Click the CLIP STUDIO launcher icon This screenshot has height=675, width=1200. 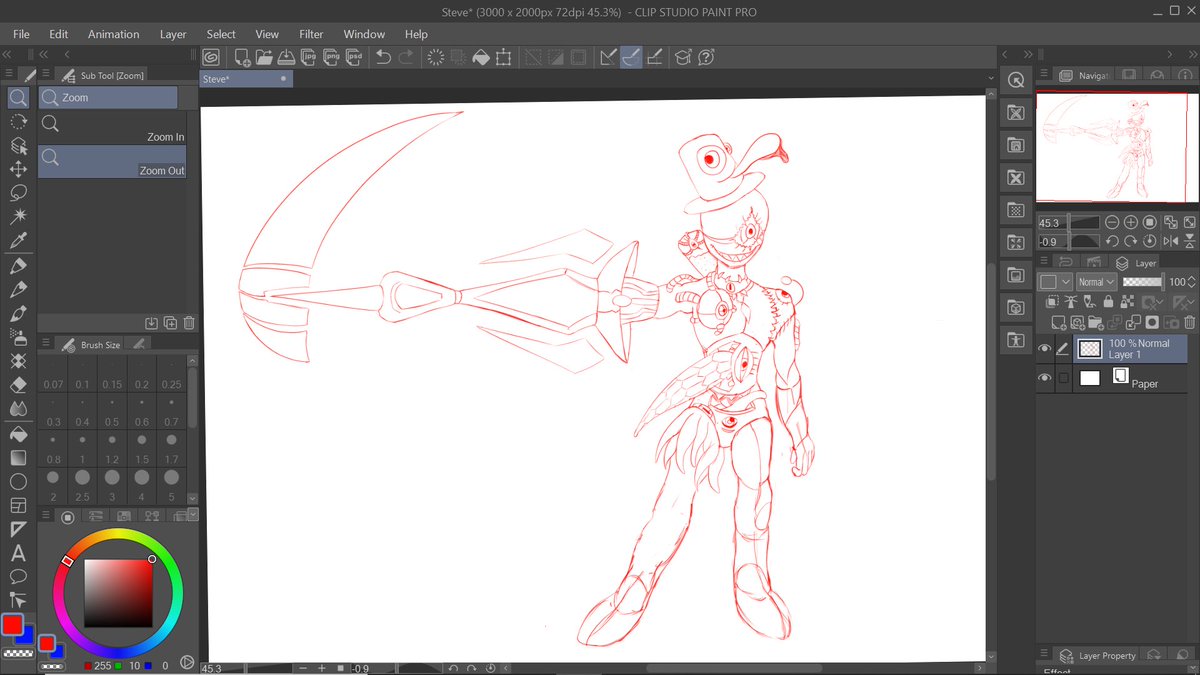click(x=212, y=57)
